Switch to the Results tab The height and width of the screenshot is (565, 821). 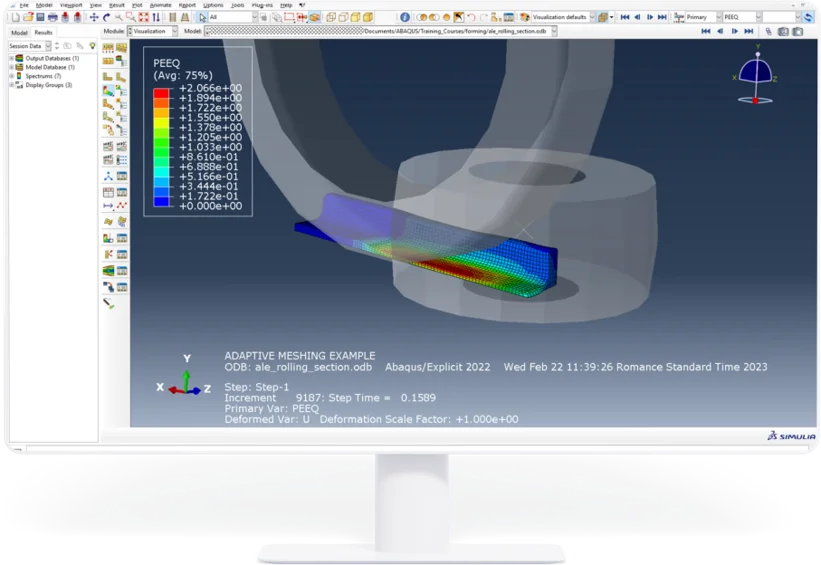coord(43,32)
